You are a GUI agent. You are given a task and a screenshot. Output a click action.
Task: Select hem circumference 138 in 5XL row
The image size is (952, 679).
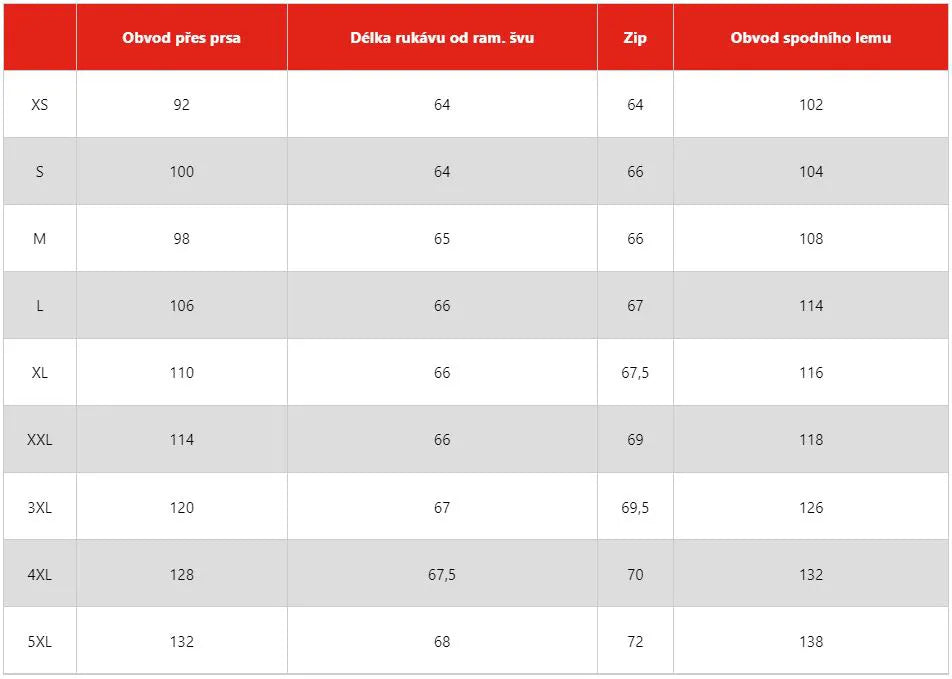click(x=811, y=641)
